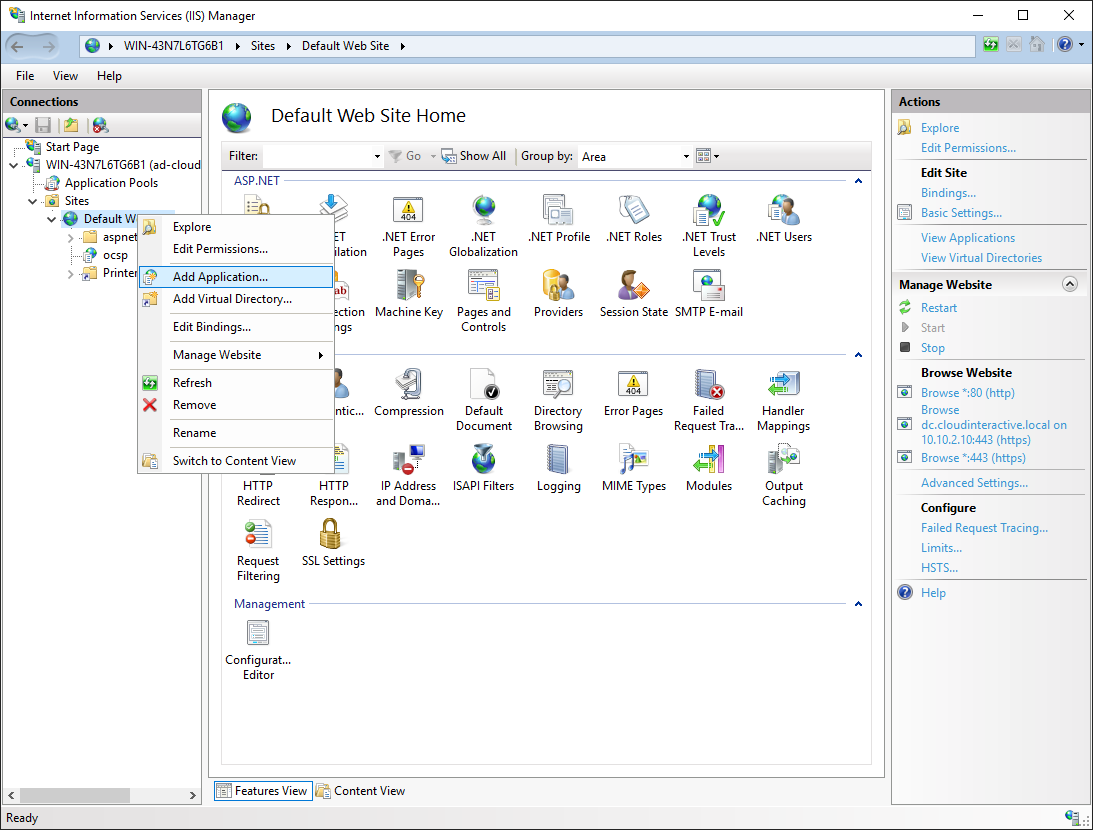
Task: Open .NET Users feature
Action: click(x=784, y=219)
